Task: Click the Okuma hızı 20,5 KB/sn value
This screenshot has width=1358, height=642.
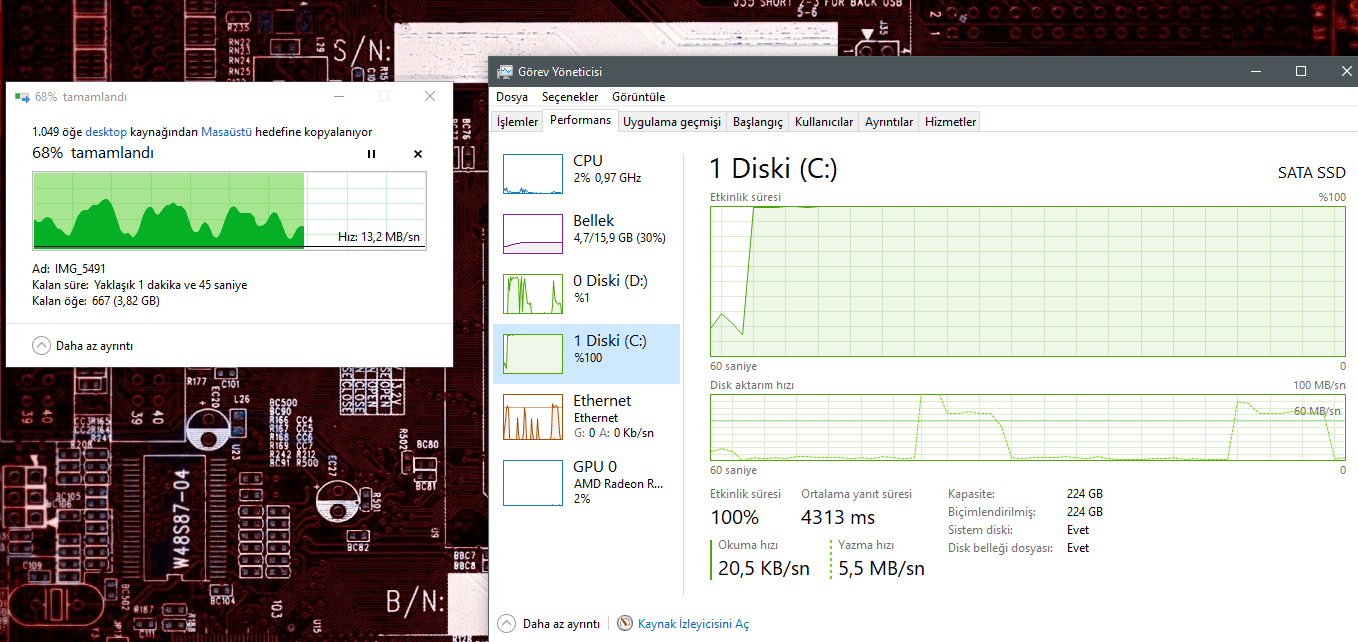Action: 764,568
